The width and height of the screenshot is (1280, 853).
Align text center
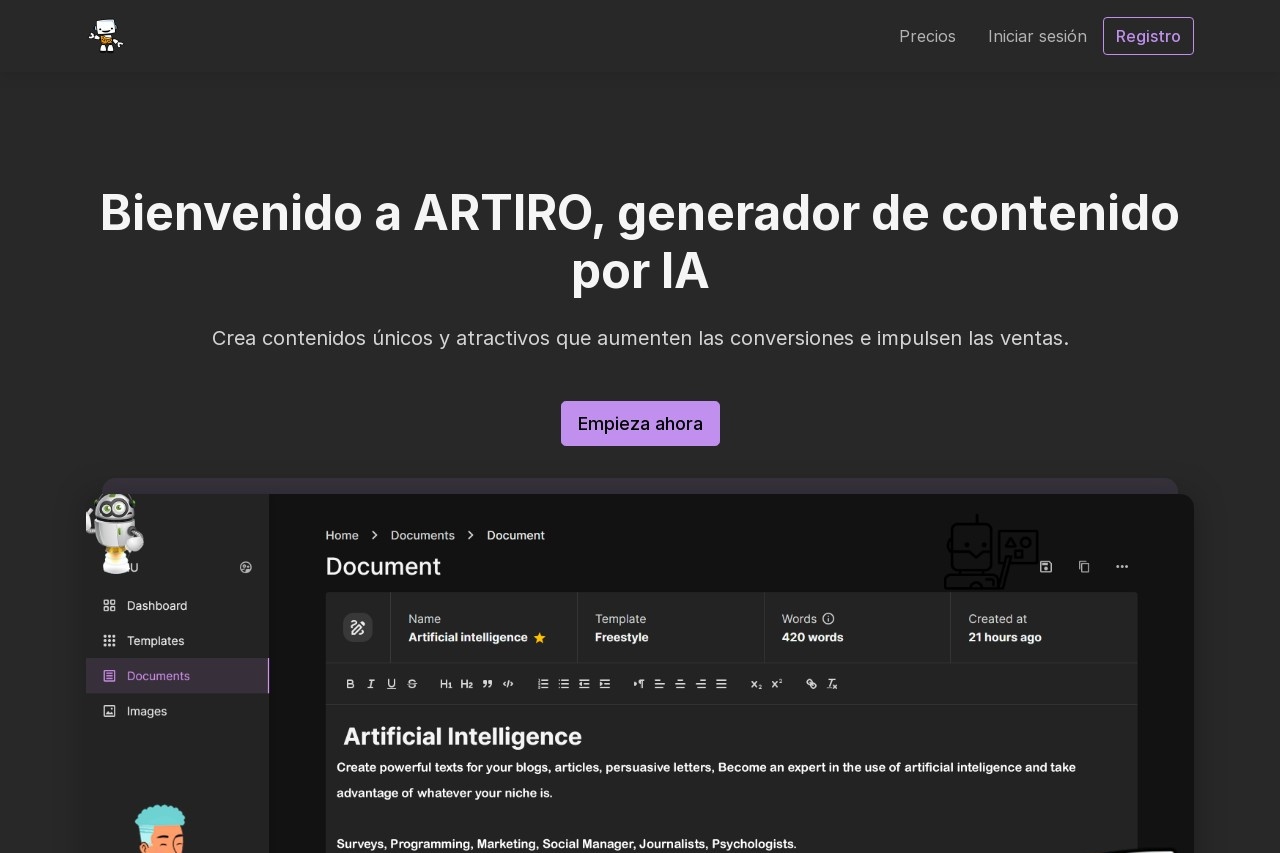(680, 684)
